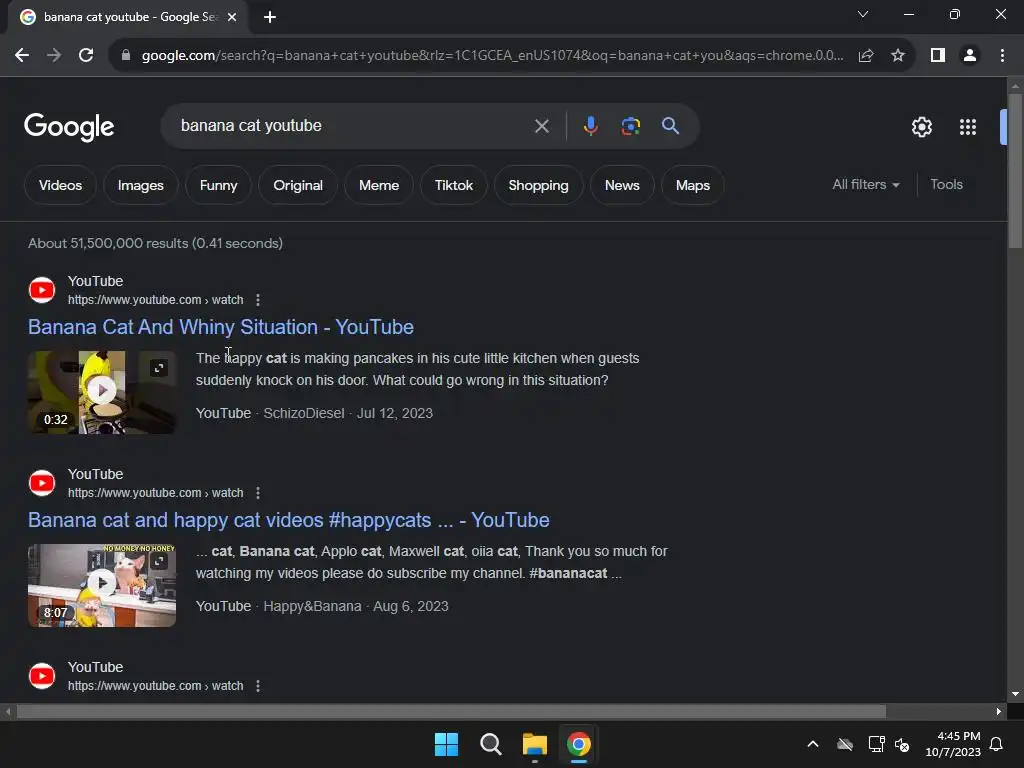Click the muted volume tray icon
1024x768 pixels.
click(x=902, y=744)
